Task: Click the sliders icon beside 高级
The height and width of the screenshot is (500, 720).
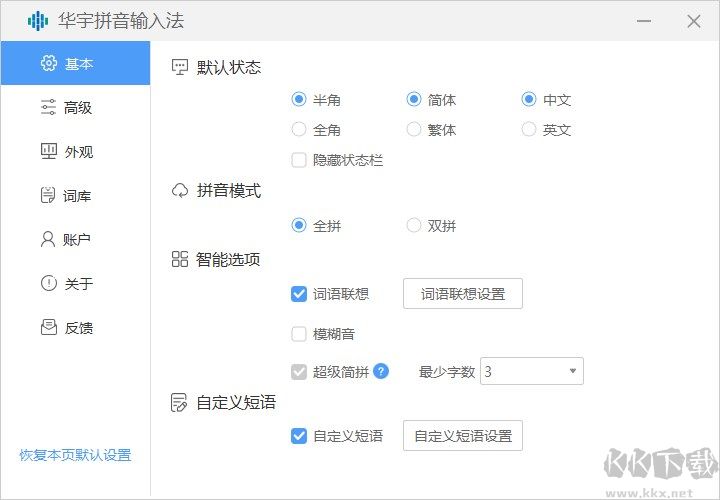Action: (48, 107)
